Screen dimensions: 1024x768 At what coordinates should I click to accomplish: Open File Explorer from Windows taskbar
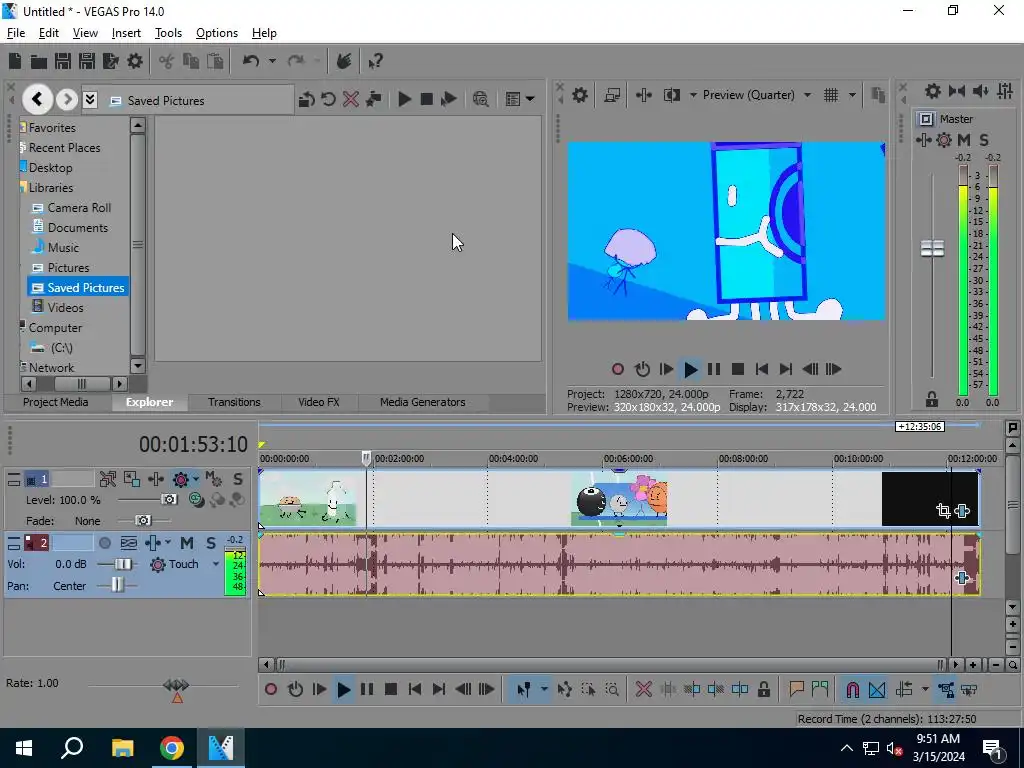tap(122, 748)
